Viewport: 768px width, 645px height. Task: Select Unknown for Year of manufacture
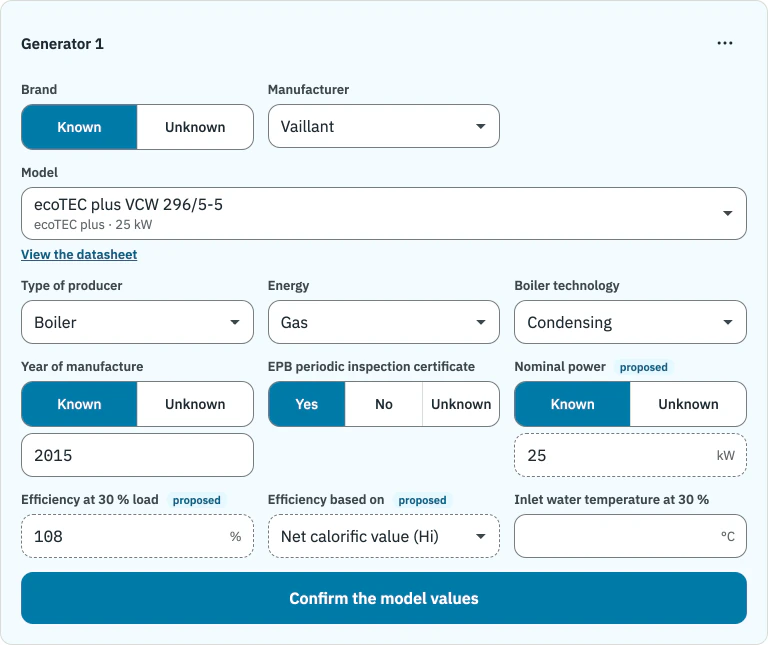pyautogui.click(x=195, y=404)
